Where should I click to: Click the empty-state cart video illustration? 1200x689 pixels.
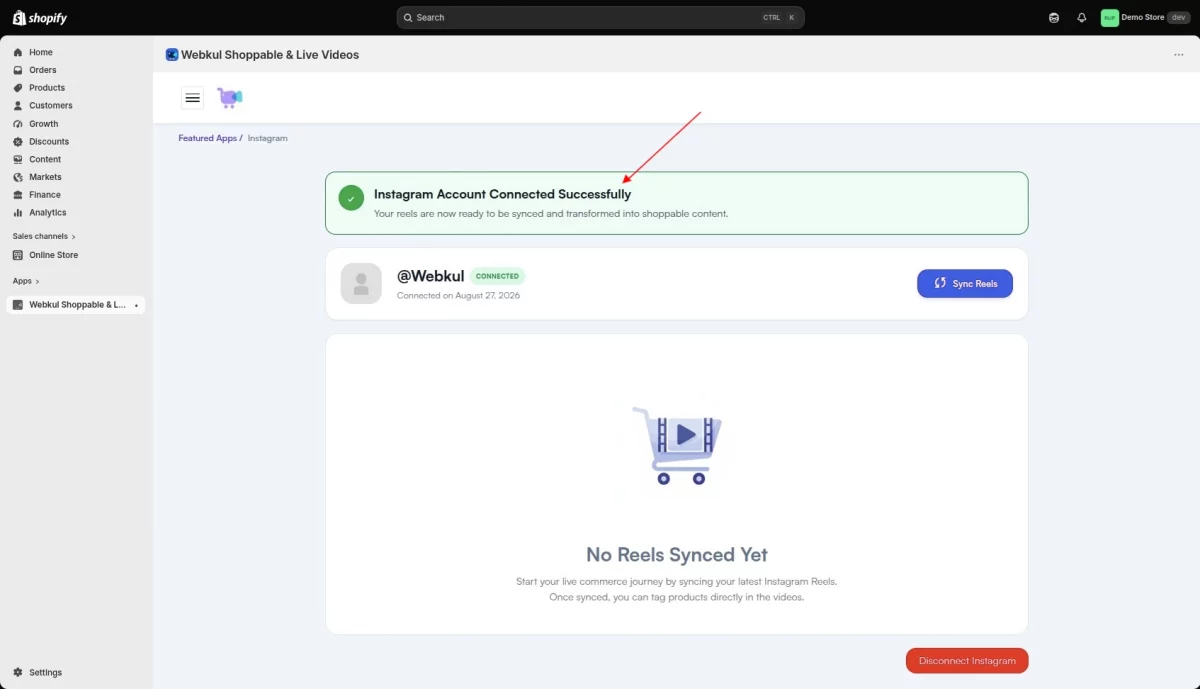pyautogui.click(x=677, y=445)
